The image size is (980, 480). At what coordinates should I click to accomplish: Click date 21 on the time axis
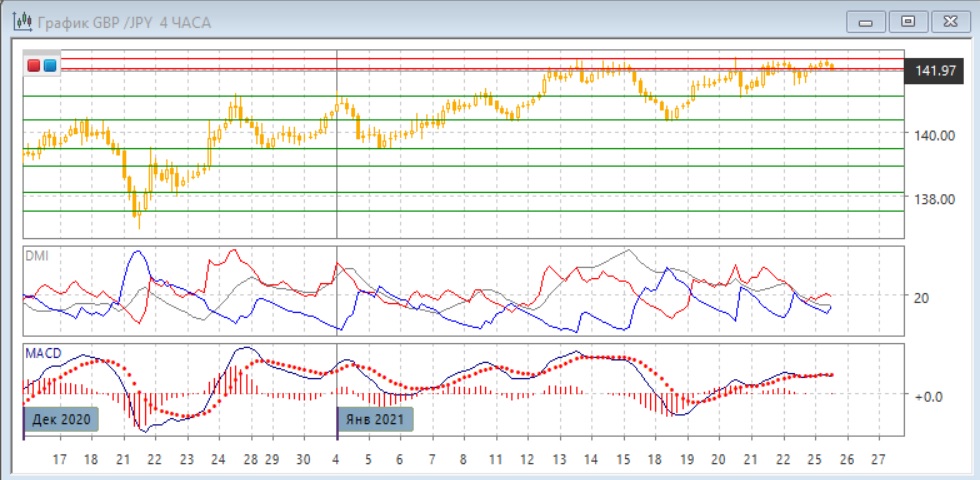122,460
